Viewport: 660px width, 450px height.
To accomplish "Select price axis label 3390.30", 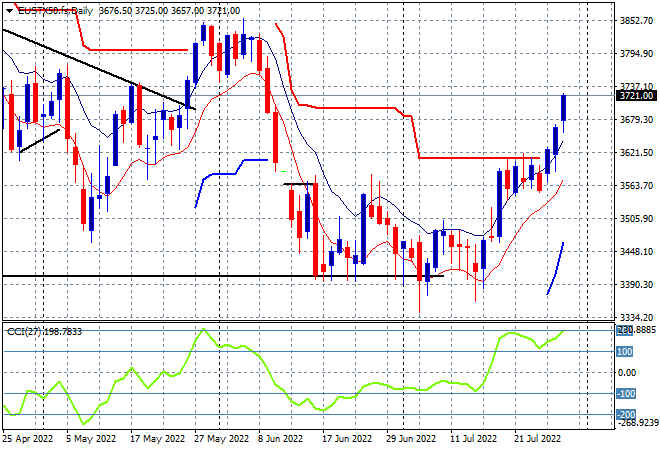I will (636, 285).
